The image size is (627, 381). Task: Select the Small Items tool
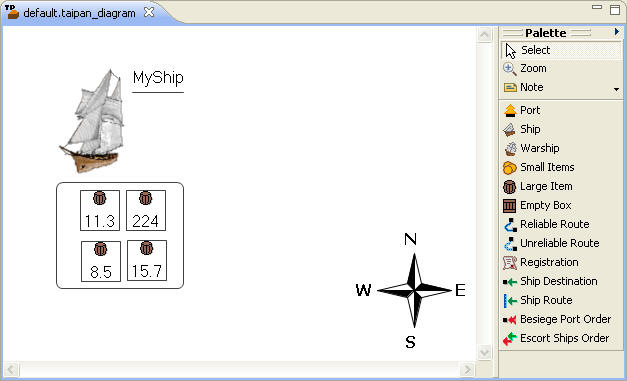pyautogui.click(x=560, y=167)
